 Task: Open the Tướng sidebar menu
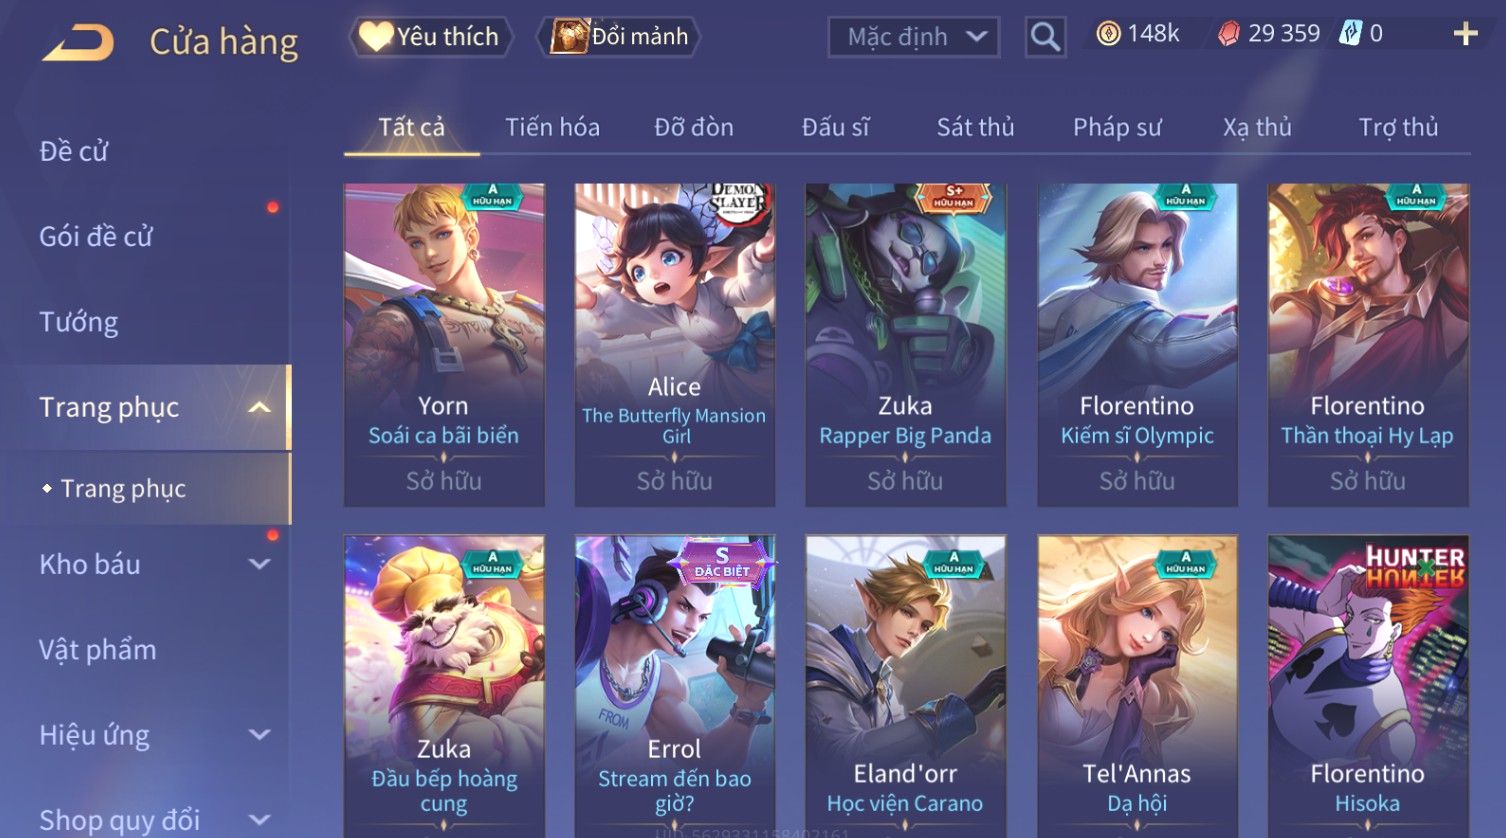79,322
